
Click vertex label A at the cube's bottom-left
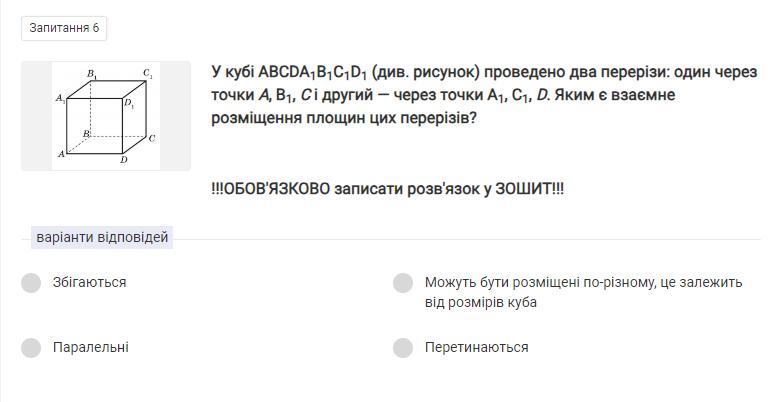62,154
